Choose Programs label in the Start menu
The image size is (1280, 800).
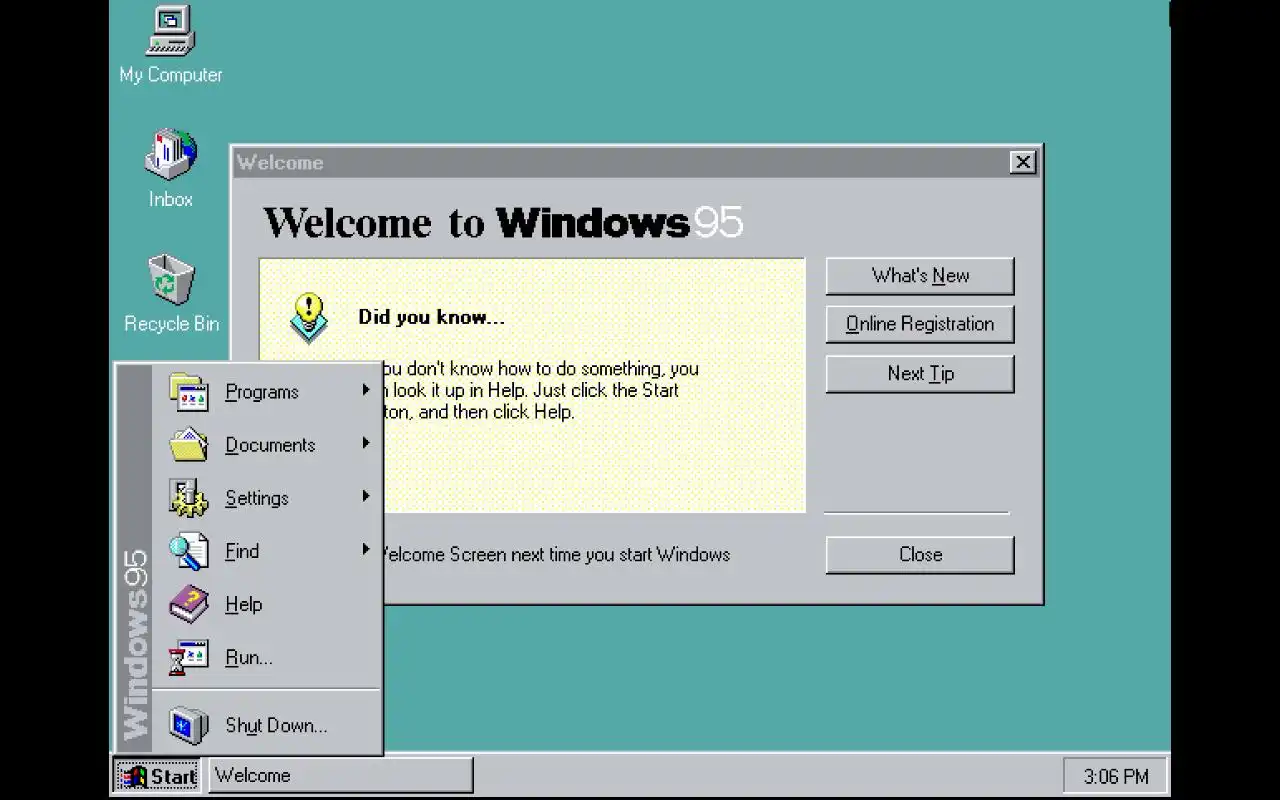click(x=262, y=392)
